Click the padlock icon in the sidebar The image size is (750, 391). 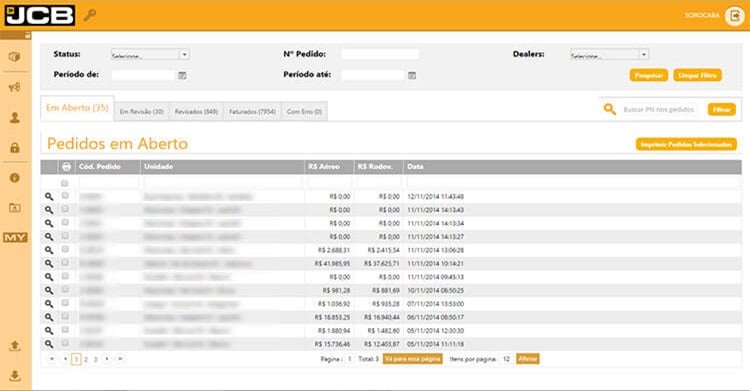(15, 147)
